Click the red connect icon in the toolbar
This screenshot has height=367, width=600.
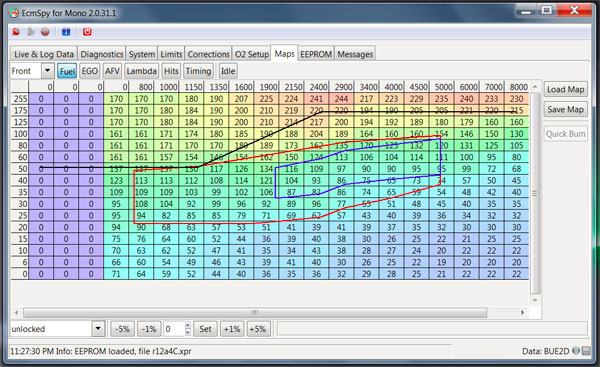[16, 32]
